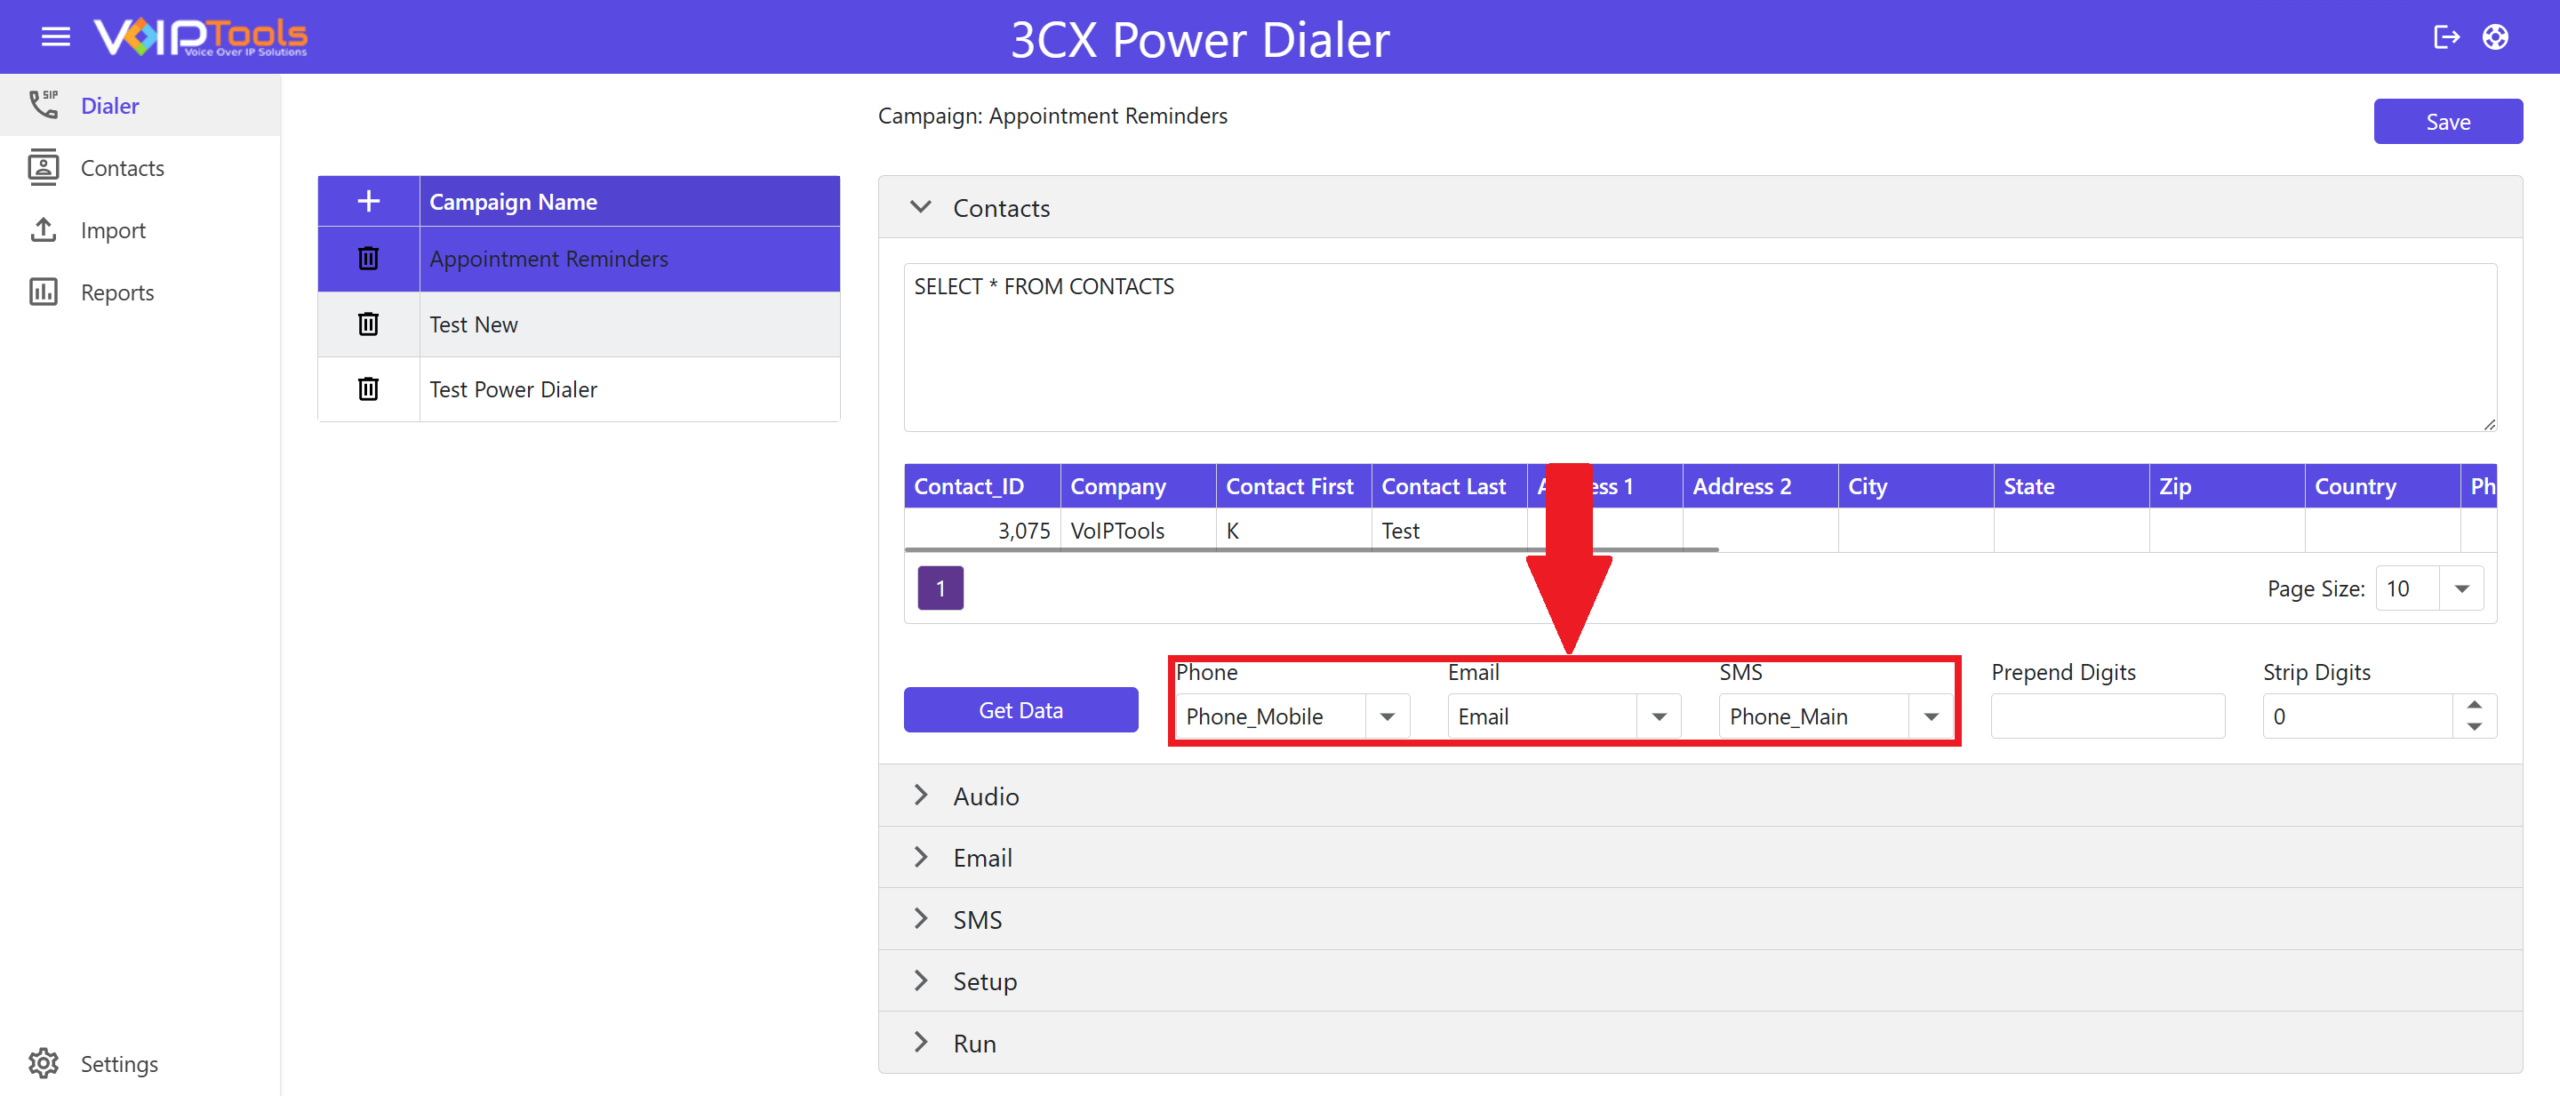Click the grid horizontal scrollbar
The width and height of the screenshot is (2560, 1096).
click(1311, 549)
